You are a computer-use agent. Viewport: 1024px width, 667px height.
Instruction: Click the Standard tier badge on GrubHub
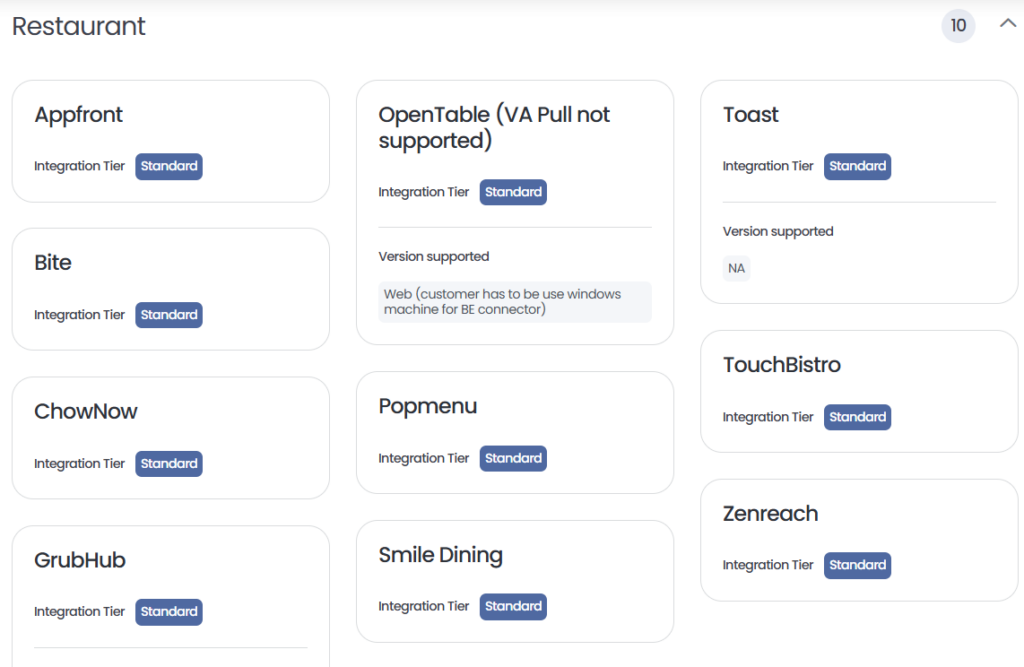pos(169,612)
